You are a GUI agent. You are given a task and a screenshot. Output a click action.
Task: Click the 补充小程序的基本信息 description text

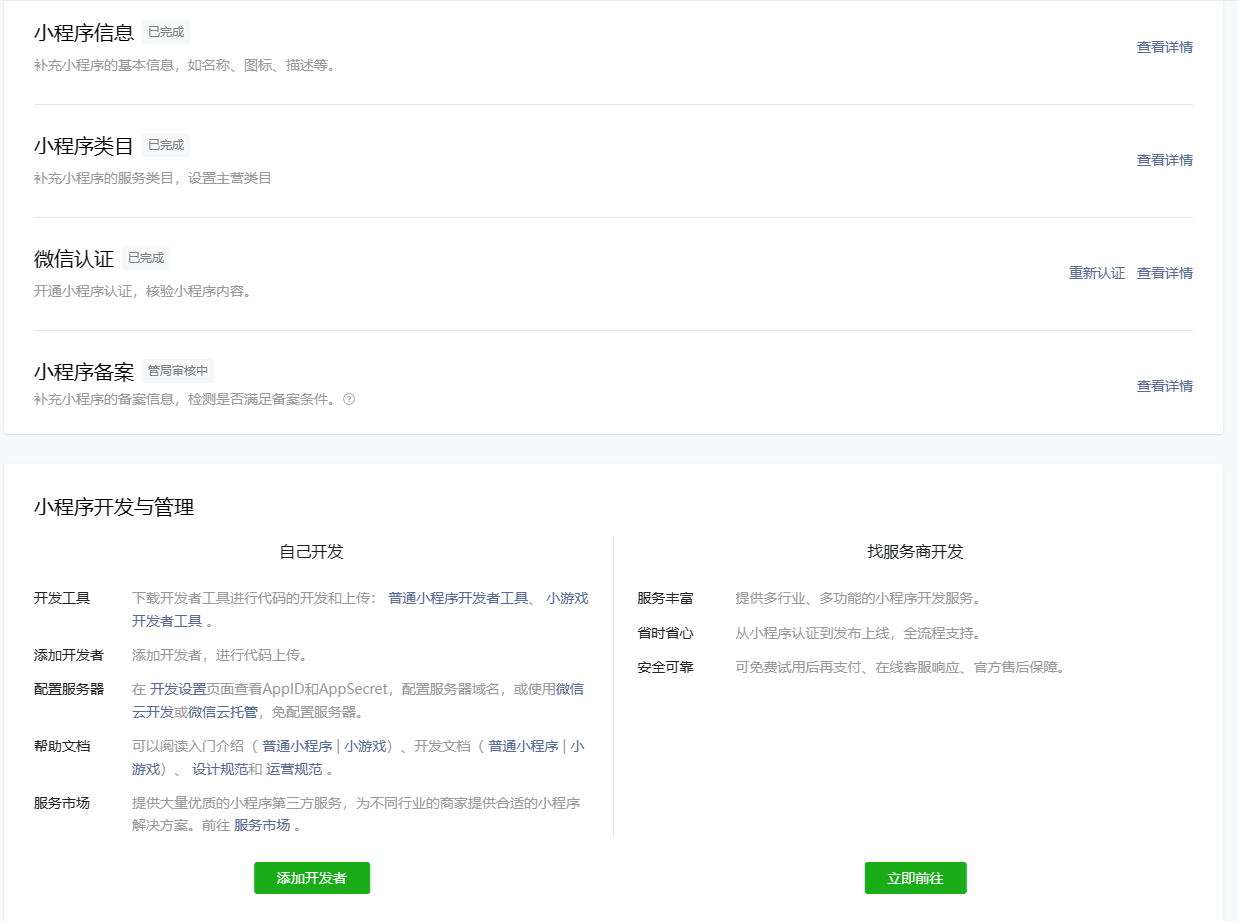pos(184,66)
